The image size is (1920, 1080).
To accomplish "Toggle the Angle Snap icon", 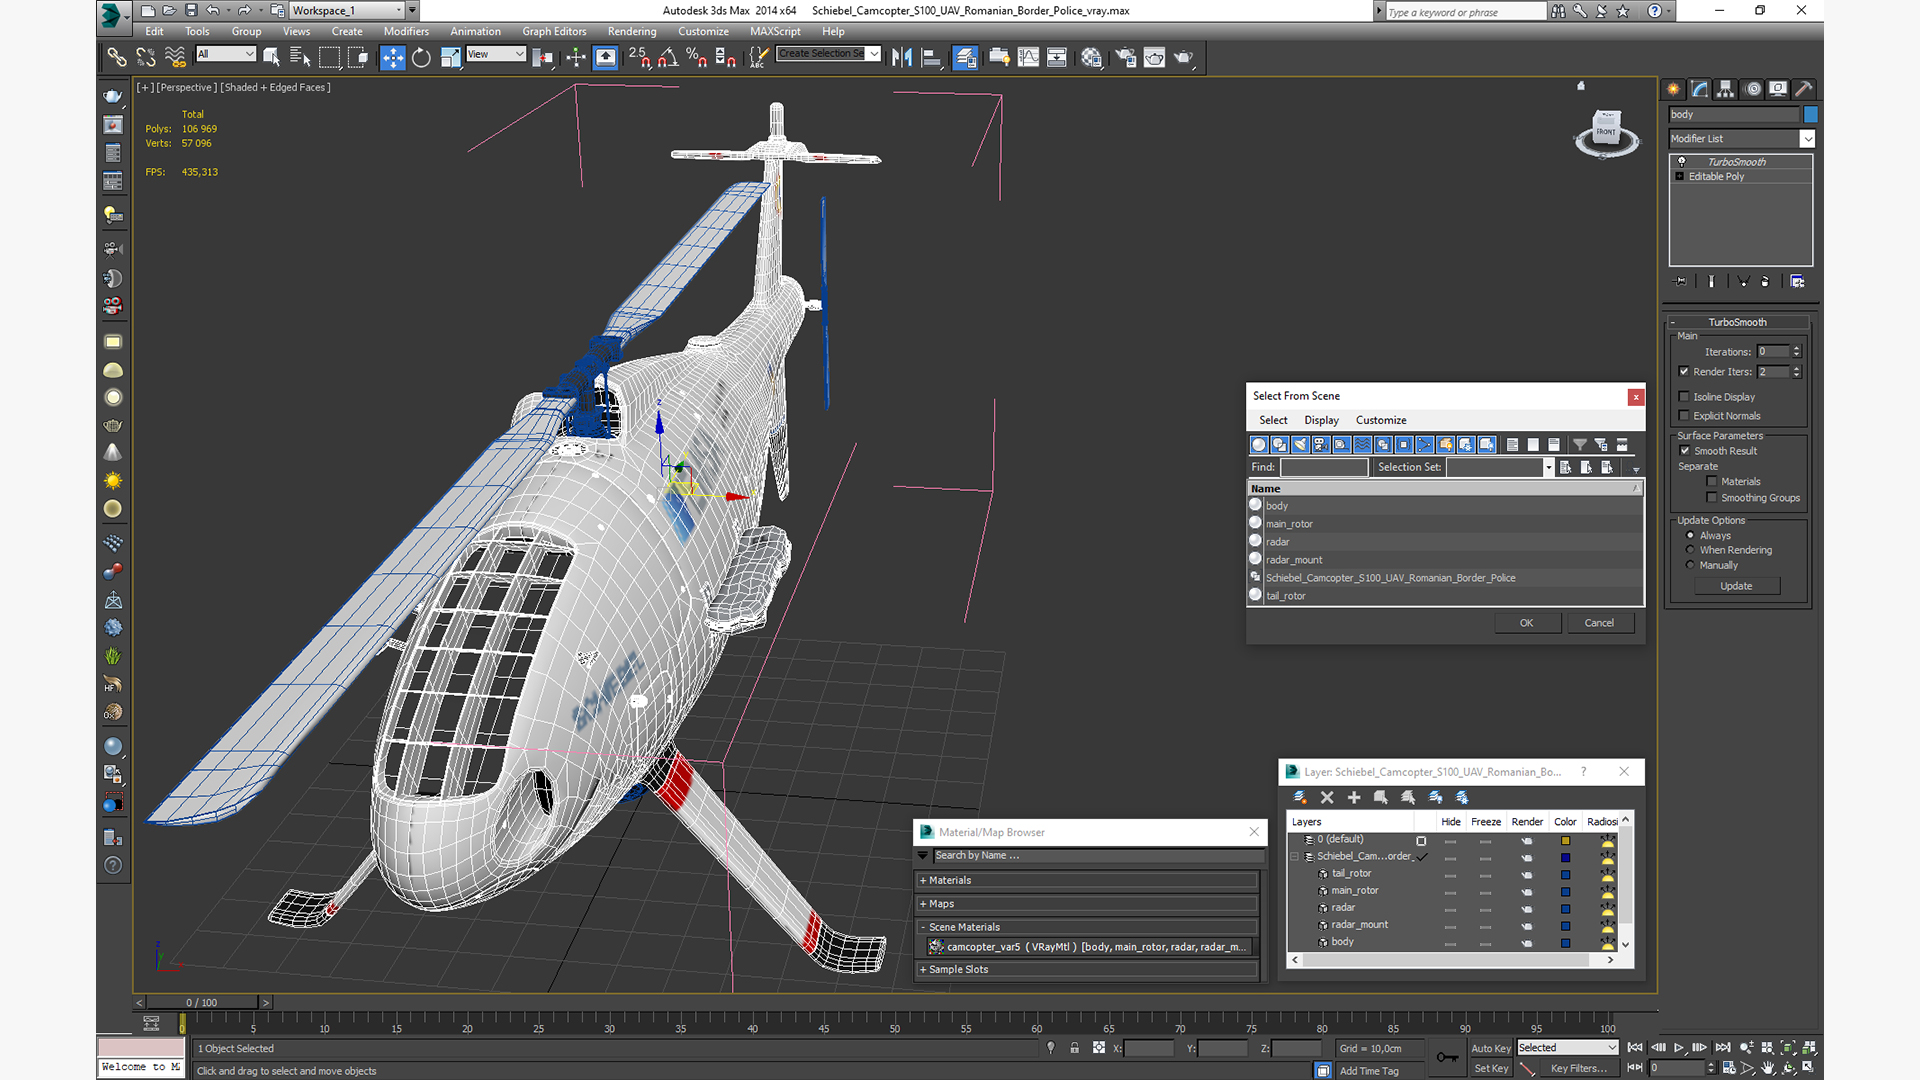I will (x=668, y=58).
